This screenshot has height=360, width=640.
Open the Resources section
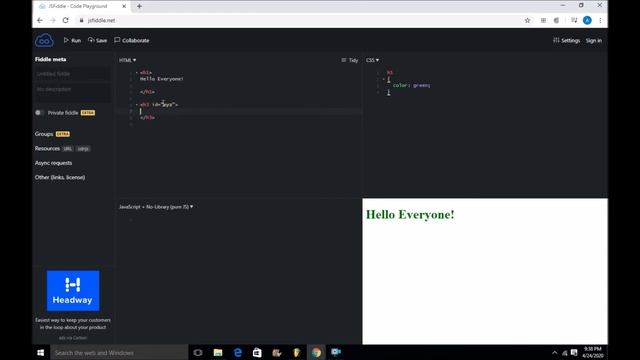(47, 149)
